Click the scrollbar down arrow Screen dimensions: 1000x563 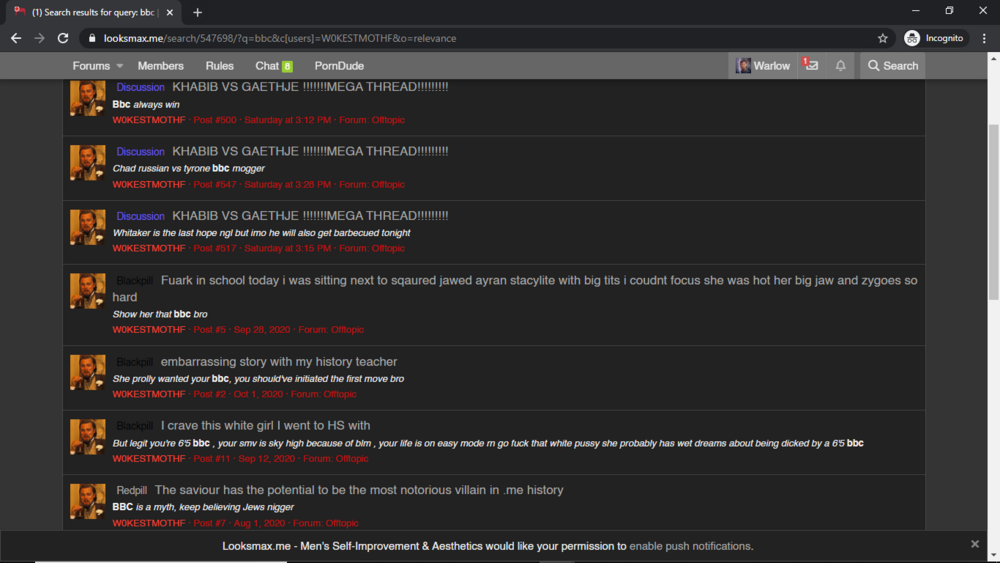point(994,557)
